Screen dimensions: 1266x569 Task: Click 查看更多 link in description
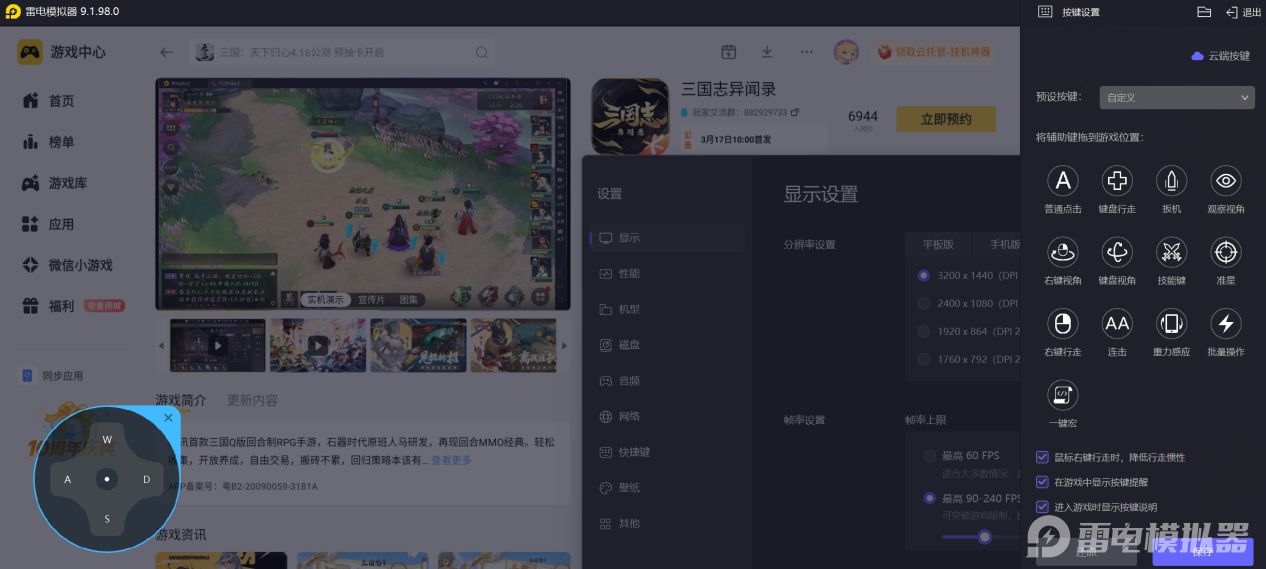(451, 460)
